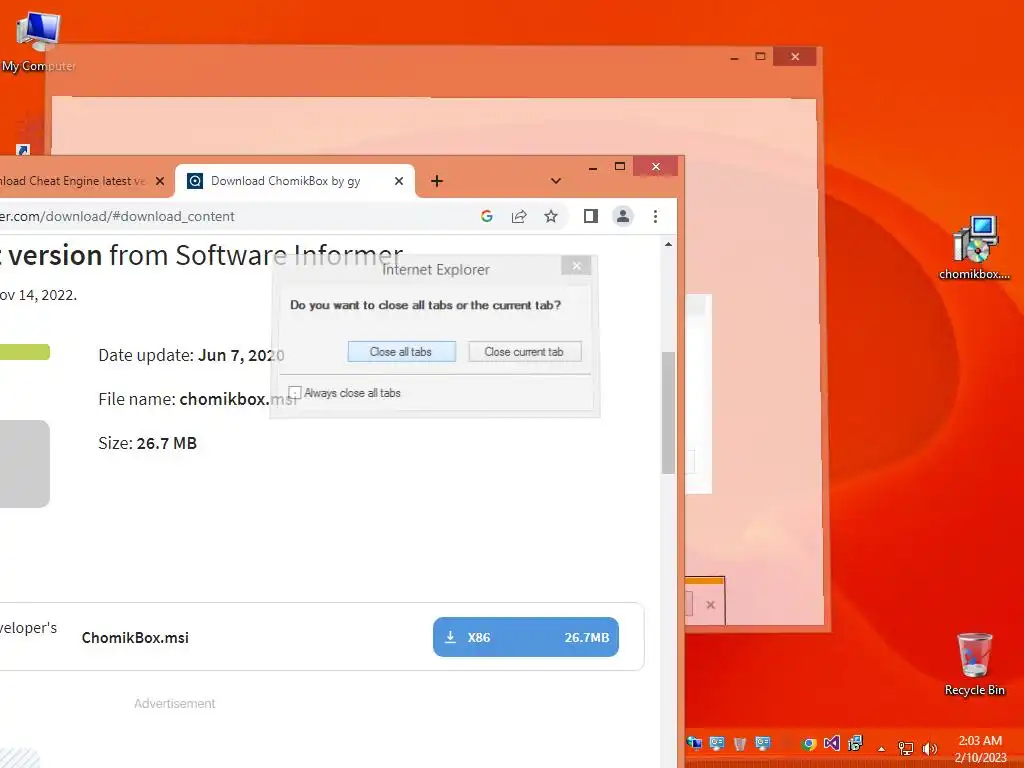Open the Recycle Bin on the desktop
The width and height of the screenshot is (1024, 768).
pyautogui.click(x=974, y=664)
